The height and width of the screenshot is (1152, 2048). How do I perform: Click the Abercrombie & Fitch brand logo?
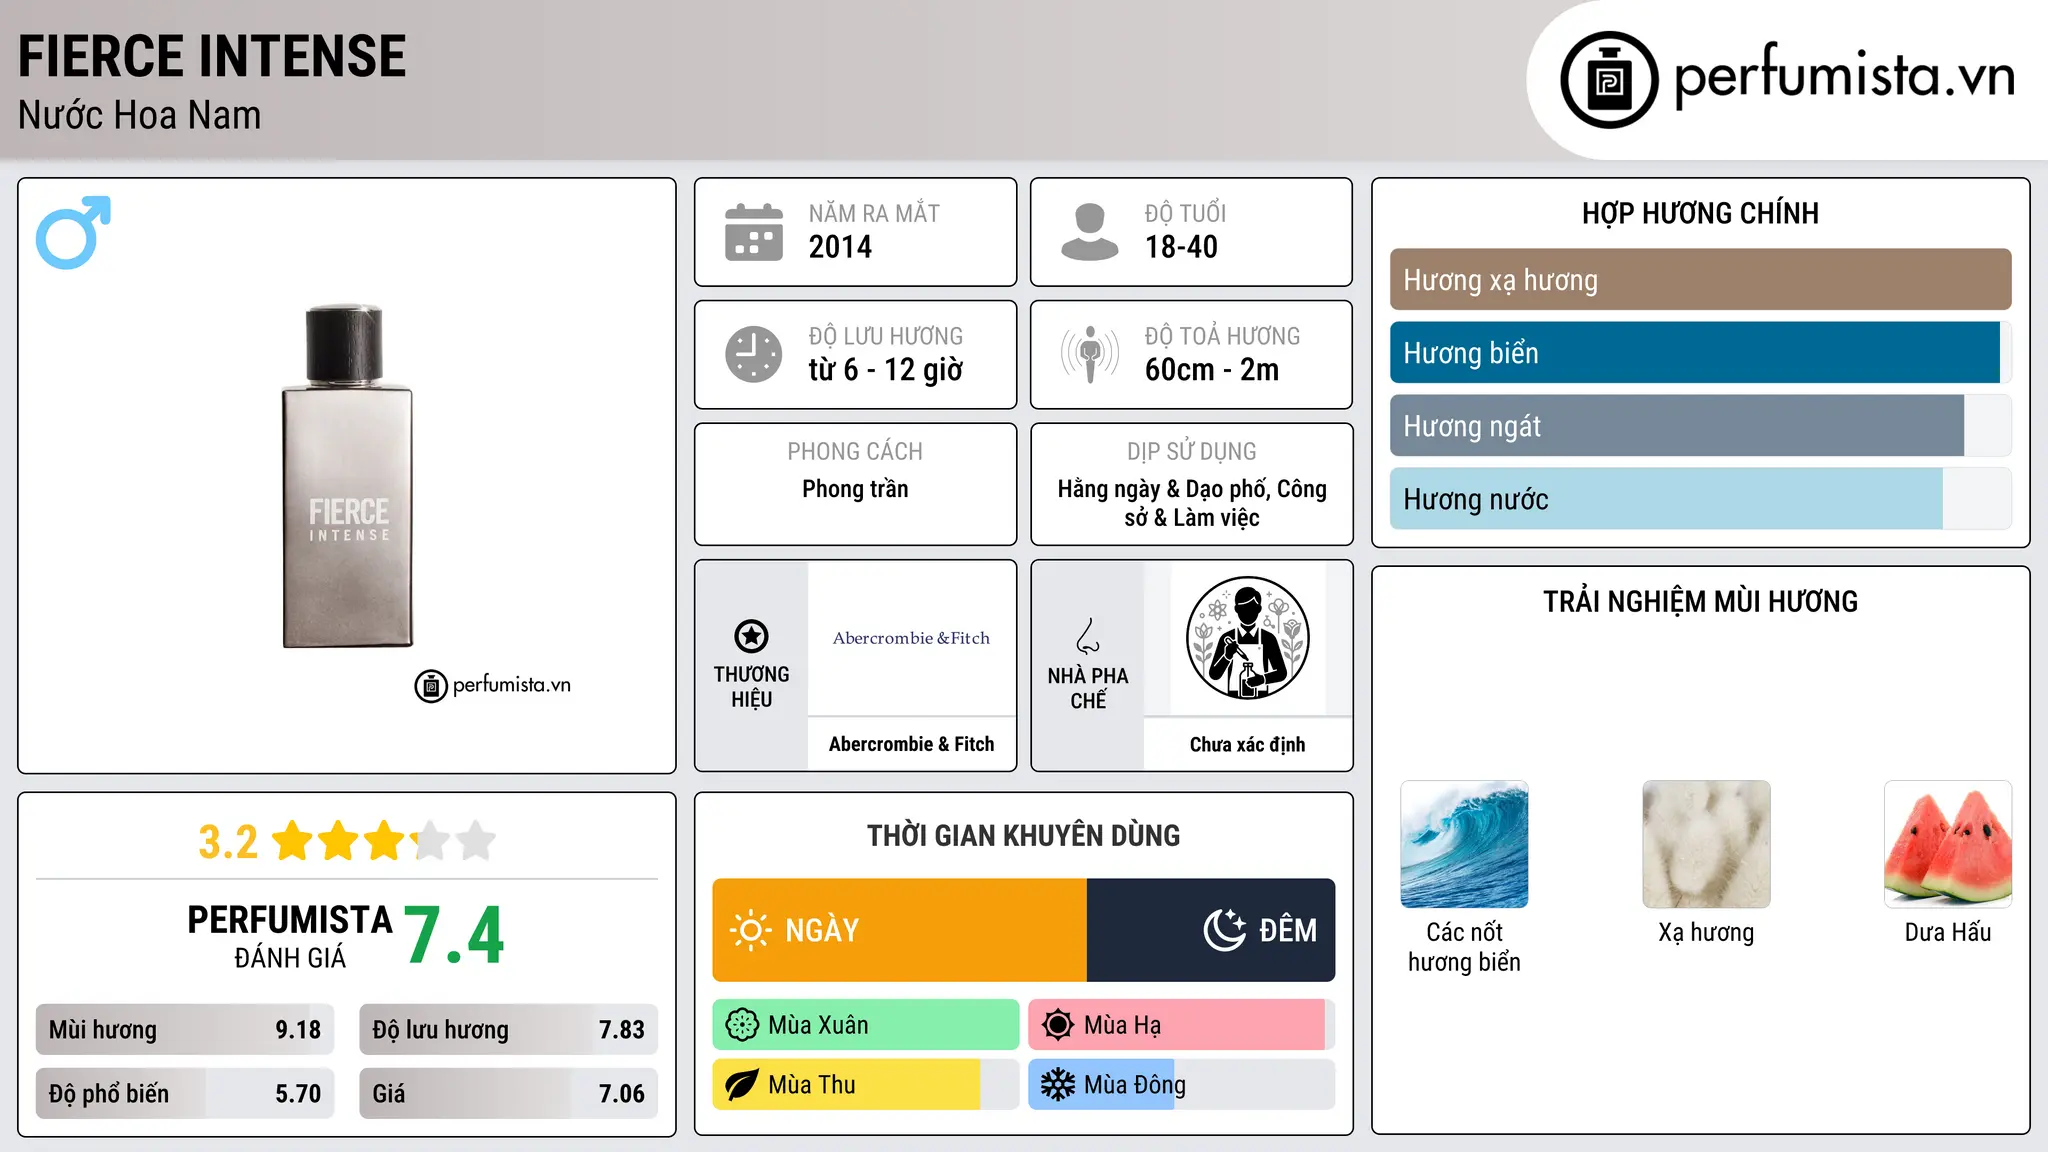pos(911,638)
